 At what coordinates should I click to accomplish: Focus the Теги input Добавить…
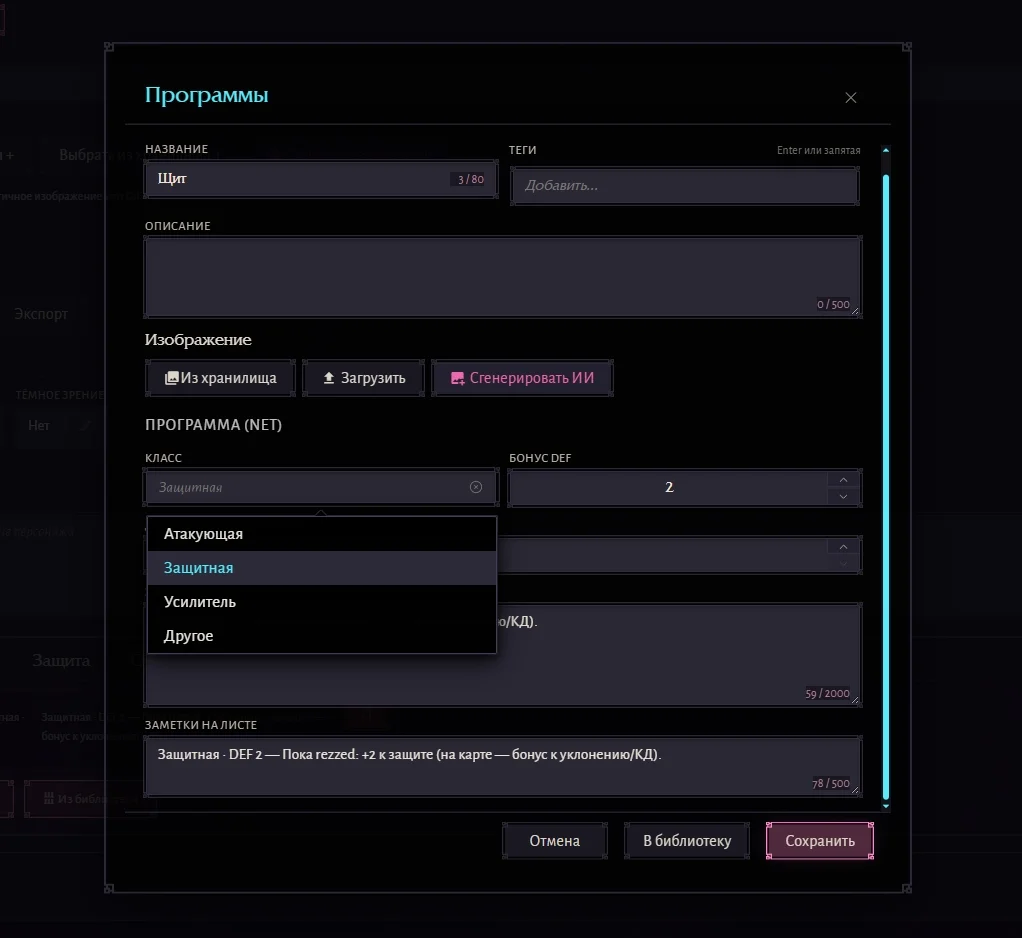(x=684, y=186)
